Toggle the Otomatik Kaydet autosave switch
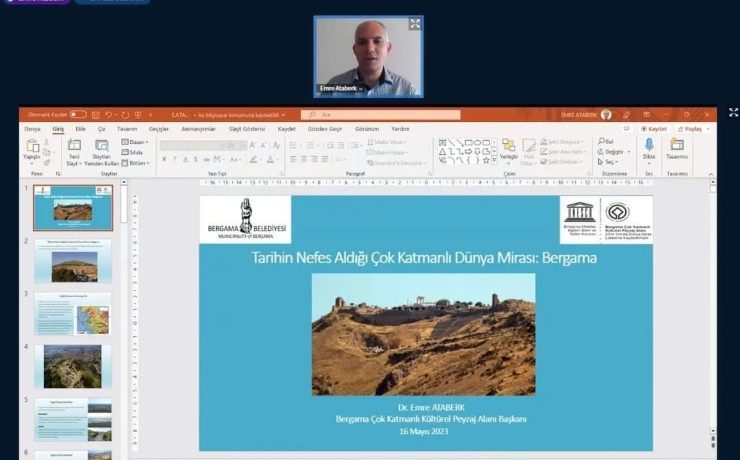 pyautogui.click(x=78, y=115)
